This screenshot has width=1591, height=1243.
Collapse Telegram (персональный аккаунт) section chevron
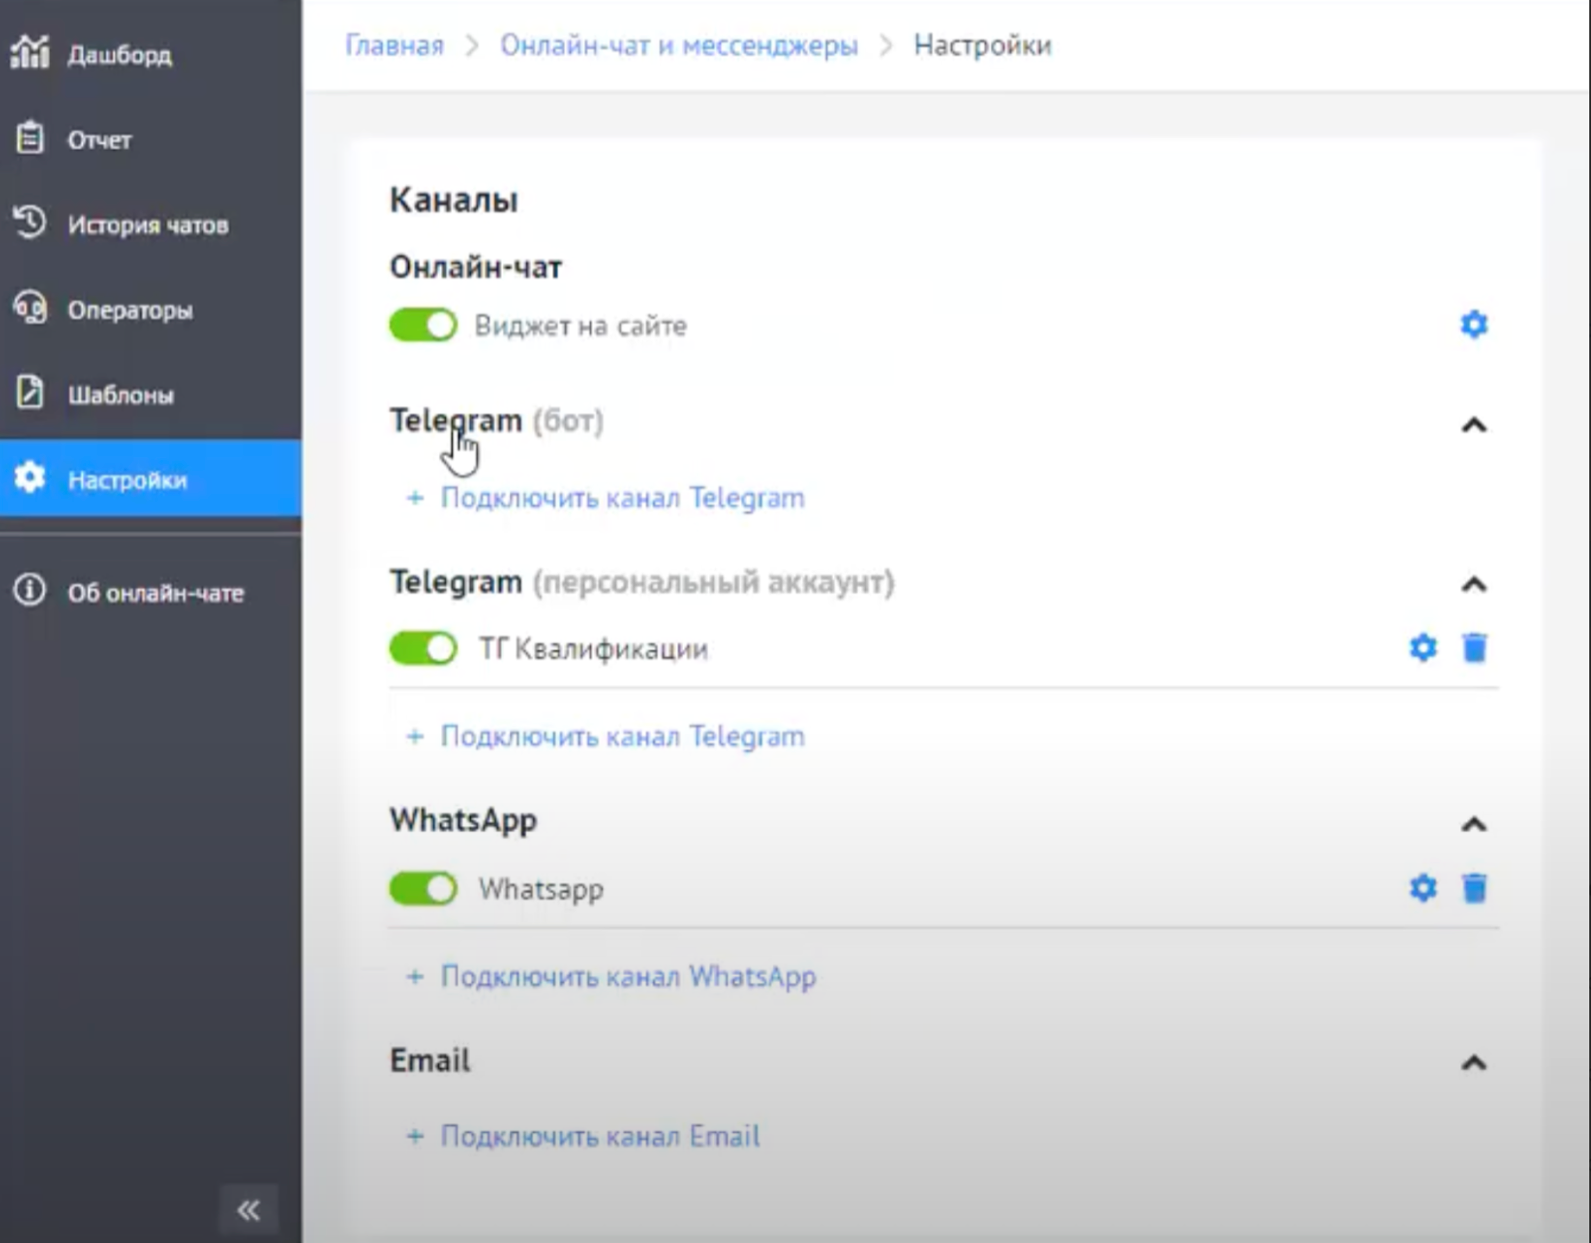pyautogui.click(x=1473, y=584)
